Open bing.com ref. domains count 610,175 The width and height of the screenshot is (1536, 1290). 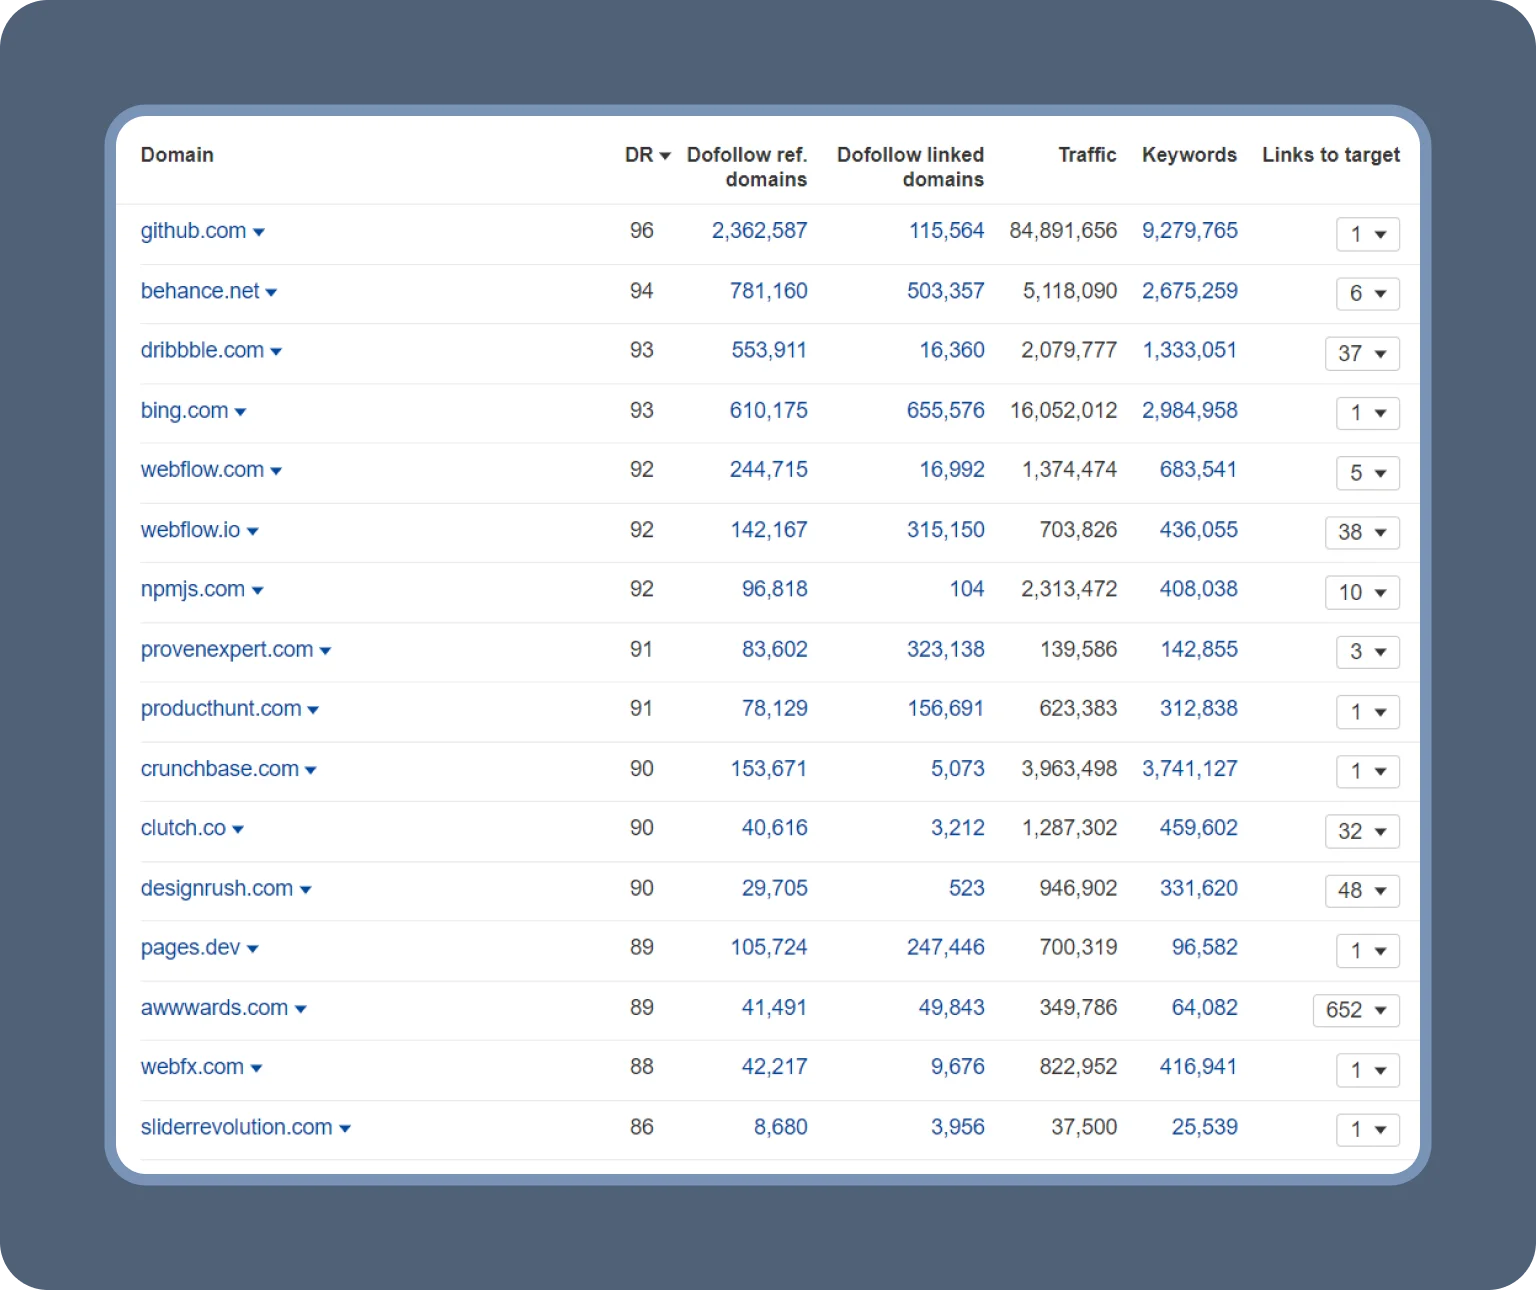pyautogui.click(x=768, y=410)
